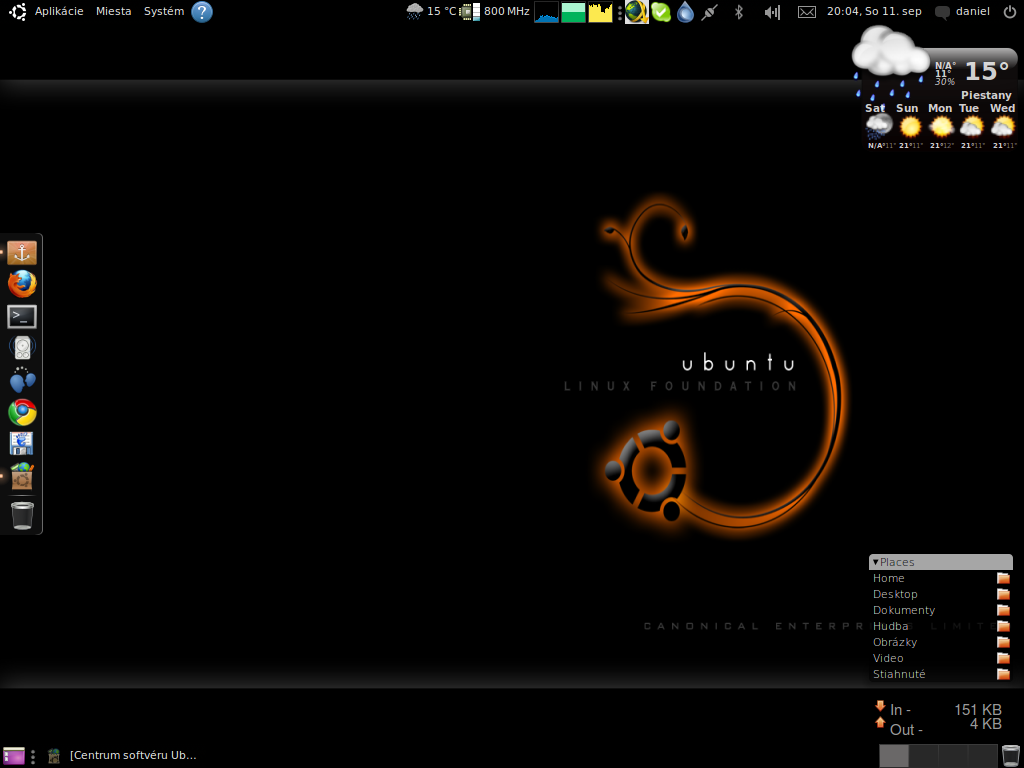Open the blue system monitor graph
This screenshot has height=768, width=1024.
[x=547, y=12]
